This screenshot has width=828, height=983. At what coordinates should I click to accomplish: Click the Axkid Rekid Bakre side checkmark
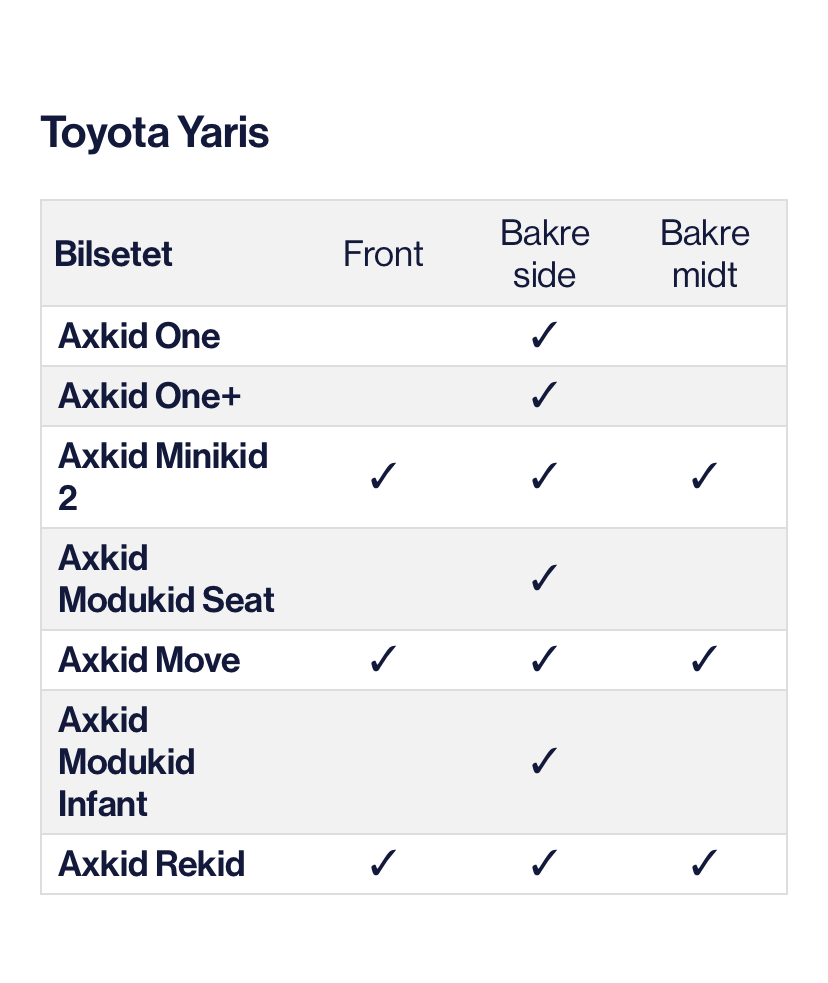(x=543, y=863)
